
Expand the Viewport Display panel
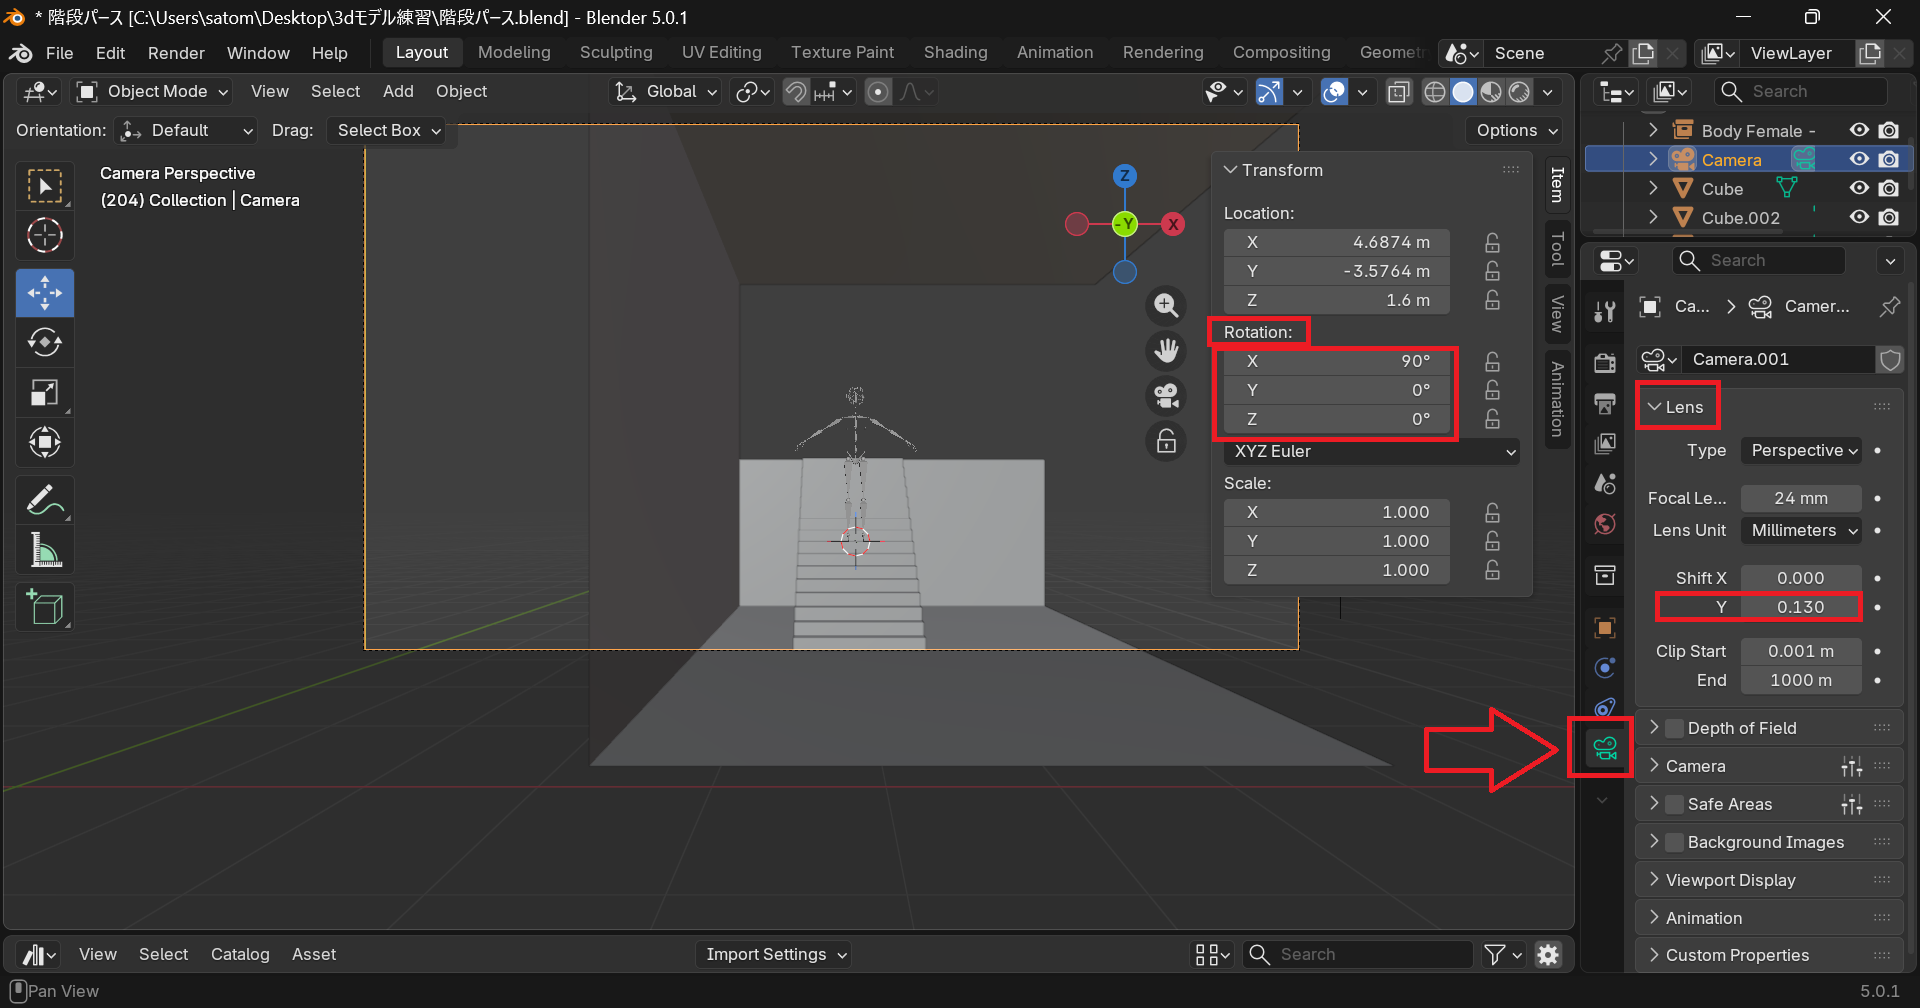tap(1730, 880)
